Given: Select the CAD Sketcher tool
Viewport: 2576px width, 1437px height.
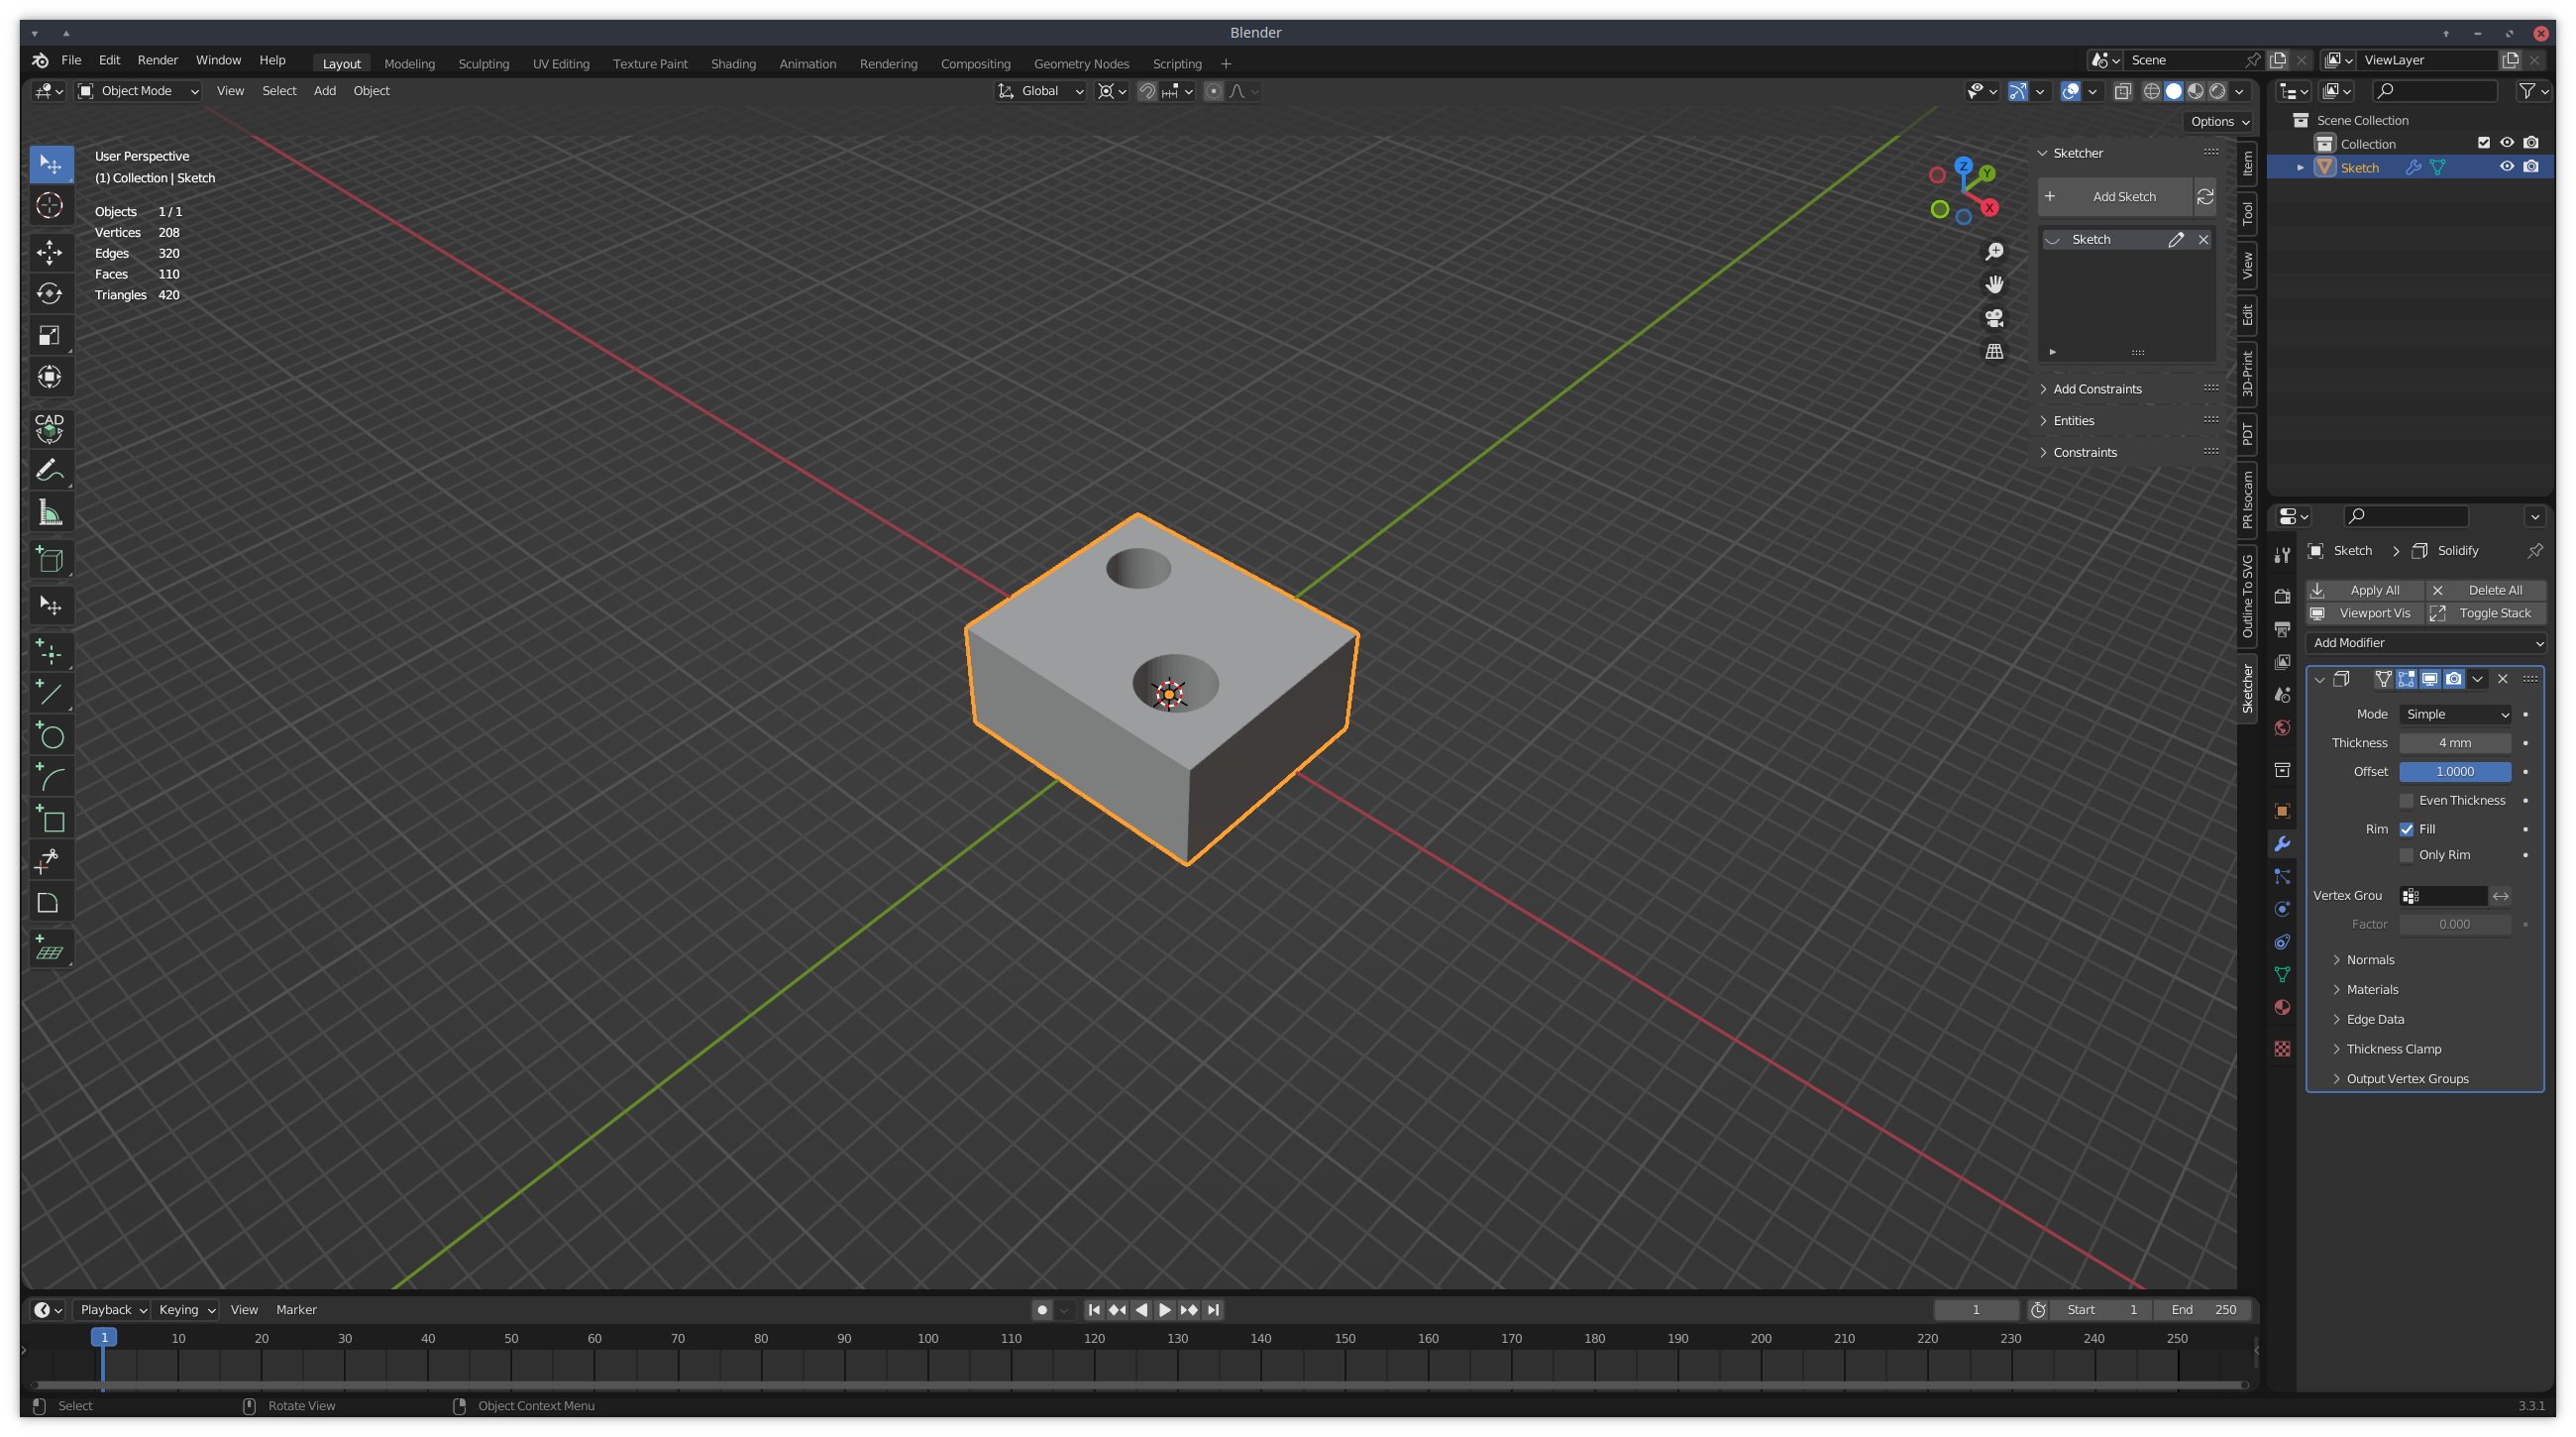Looking at the screenshot, I should coord(49,429).
